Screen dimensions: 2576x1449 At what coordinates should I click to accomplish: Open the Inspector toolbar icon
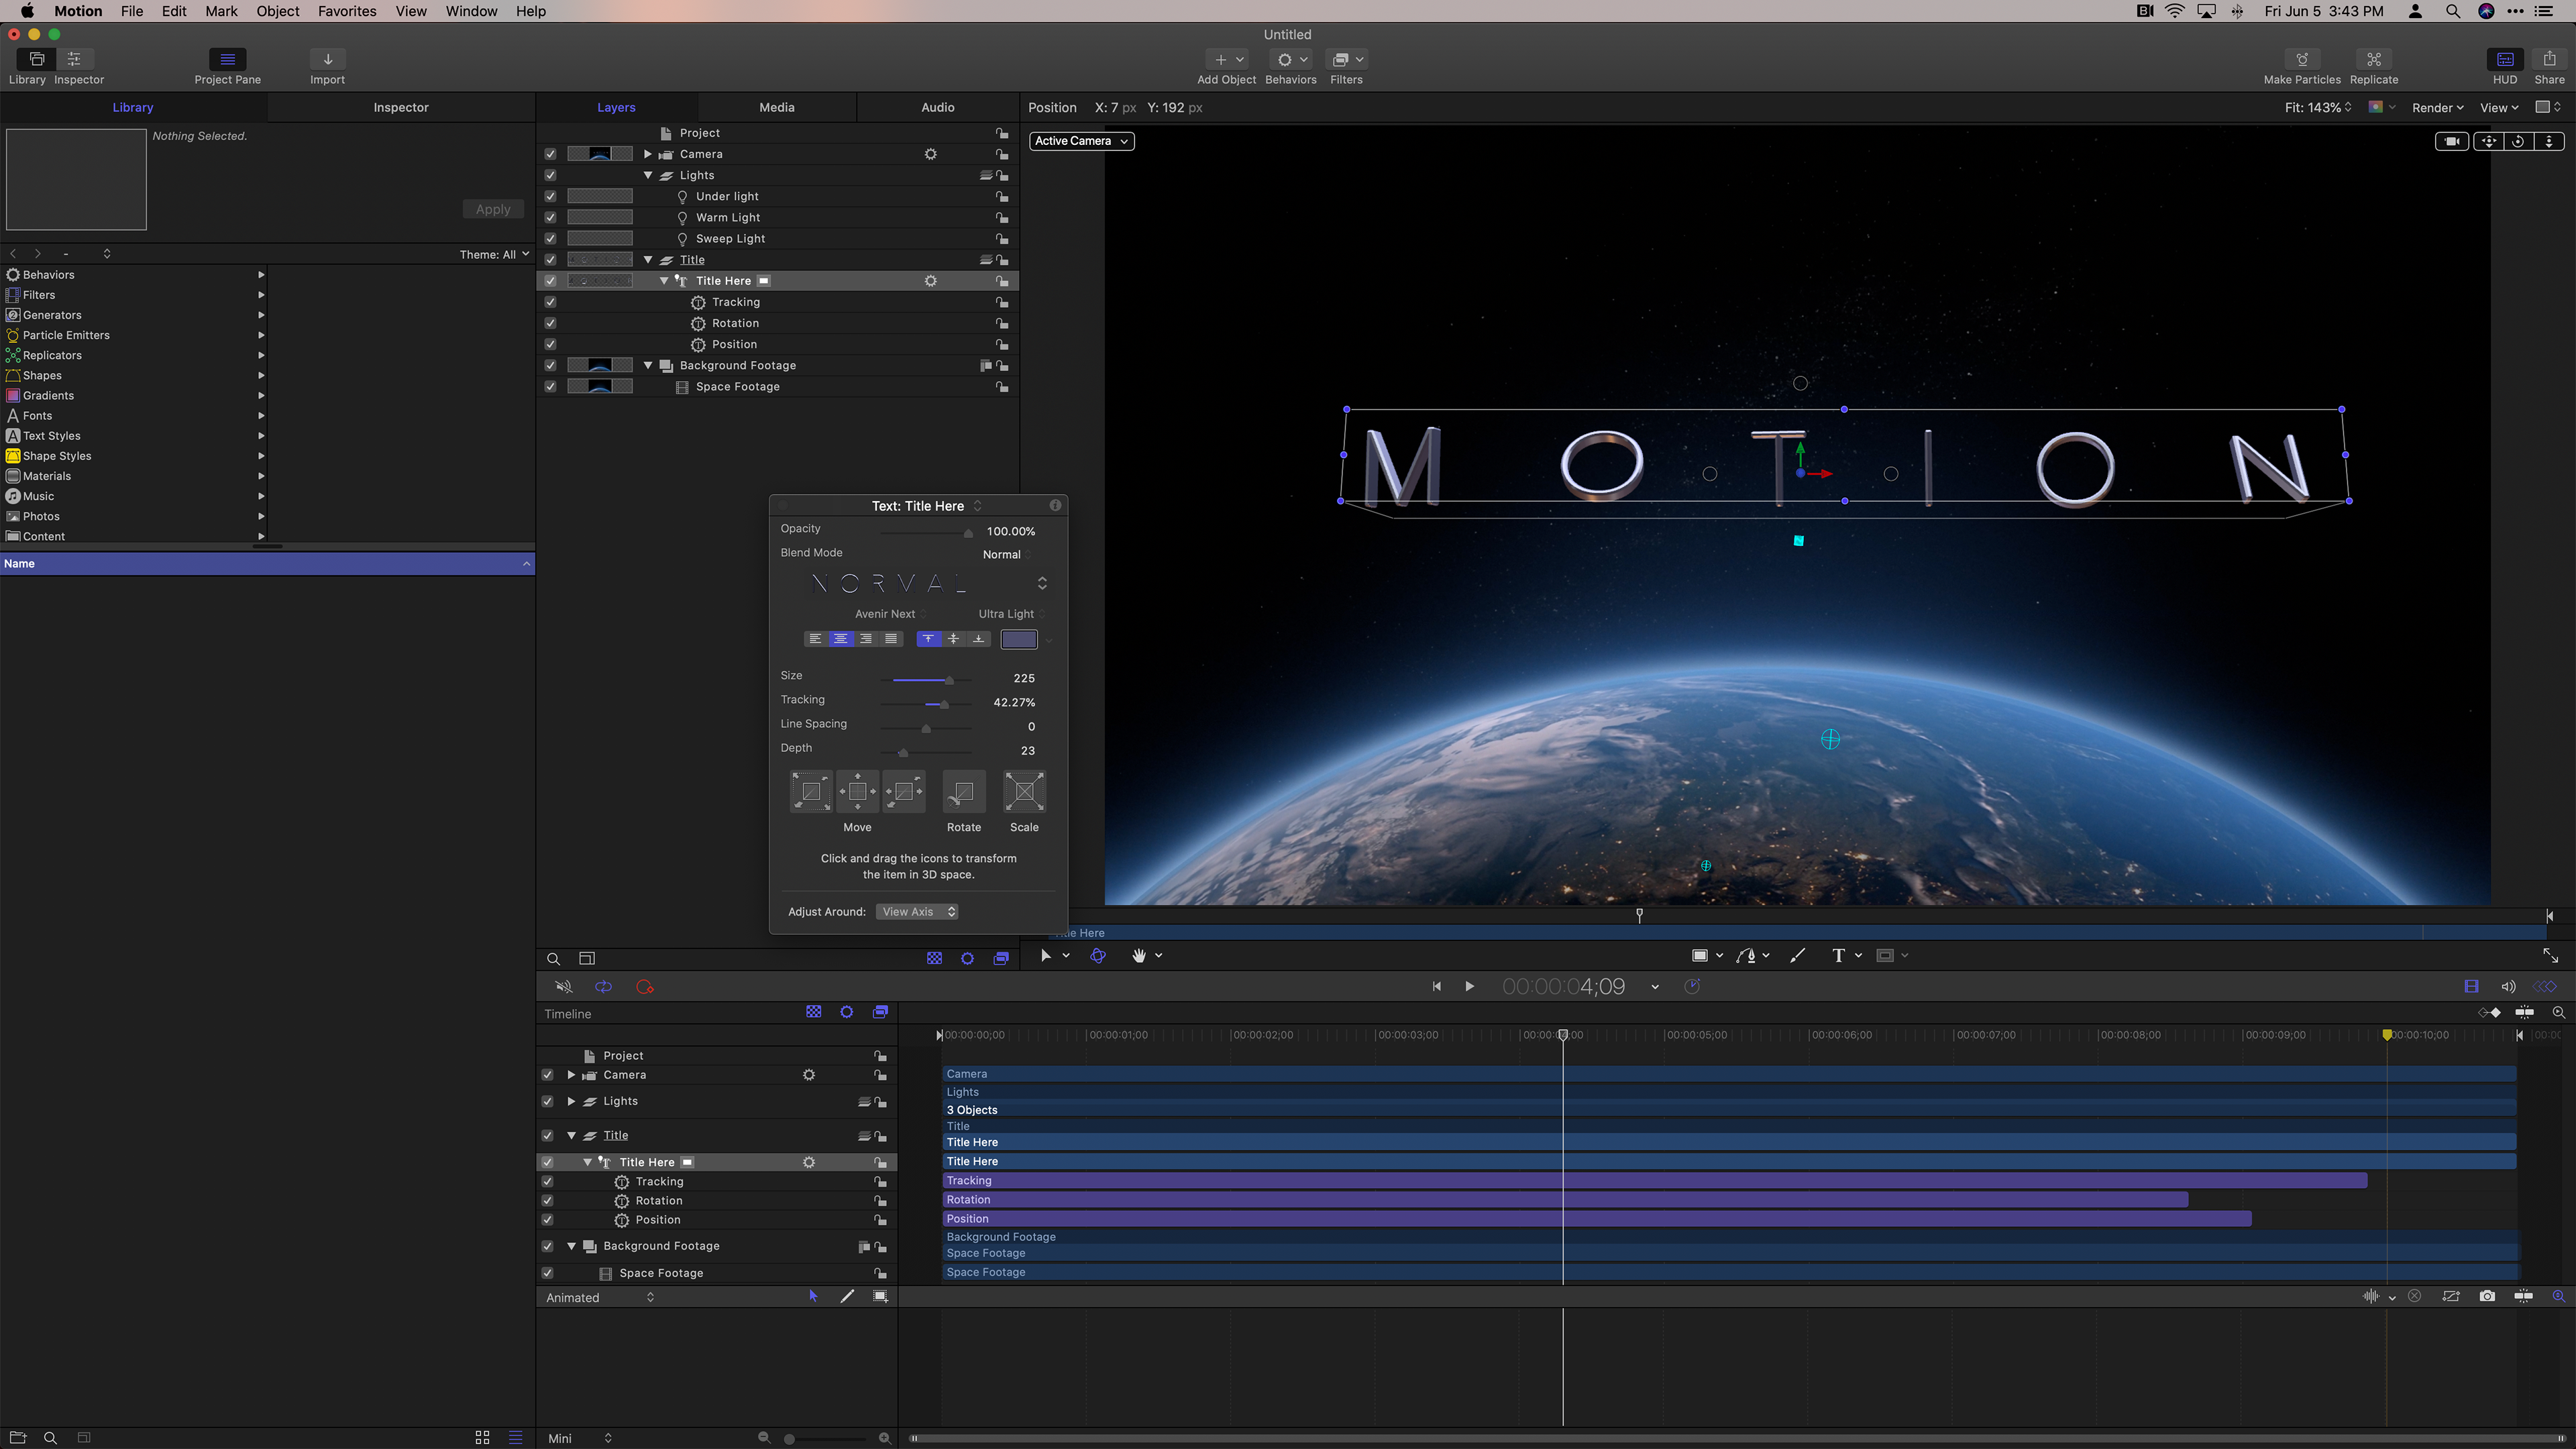[74, 59]
